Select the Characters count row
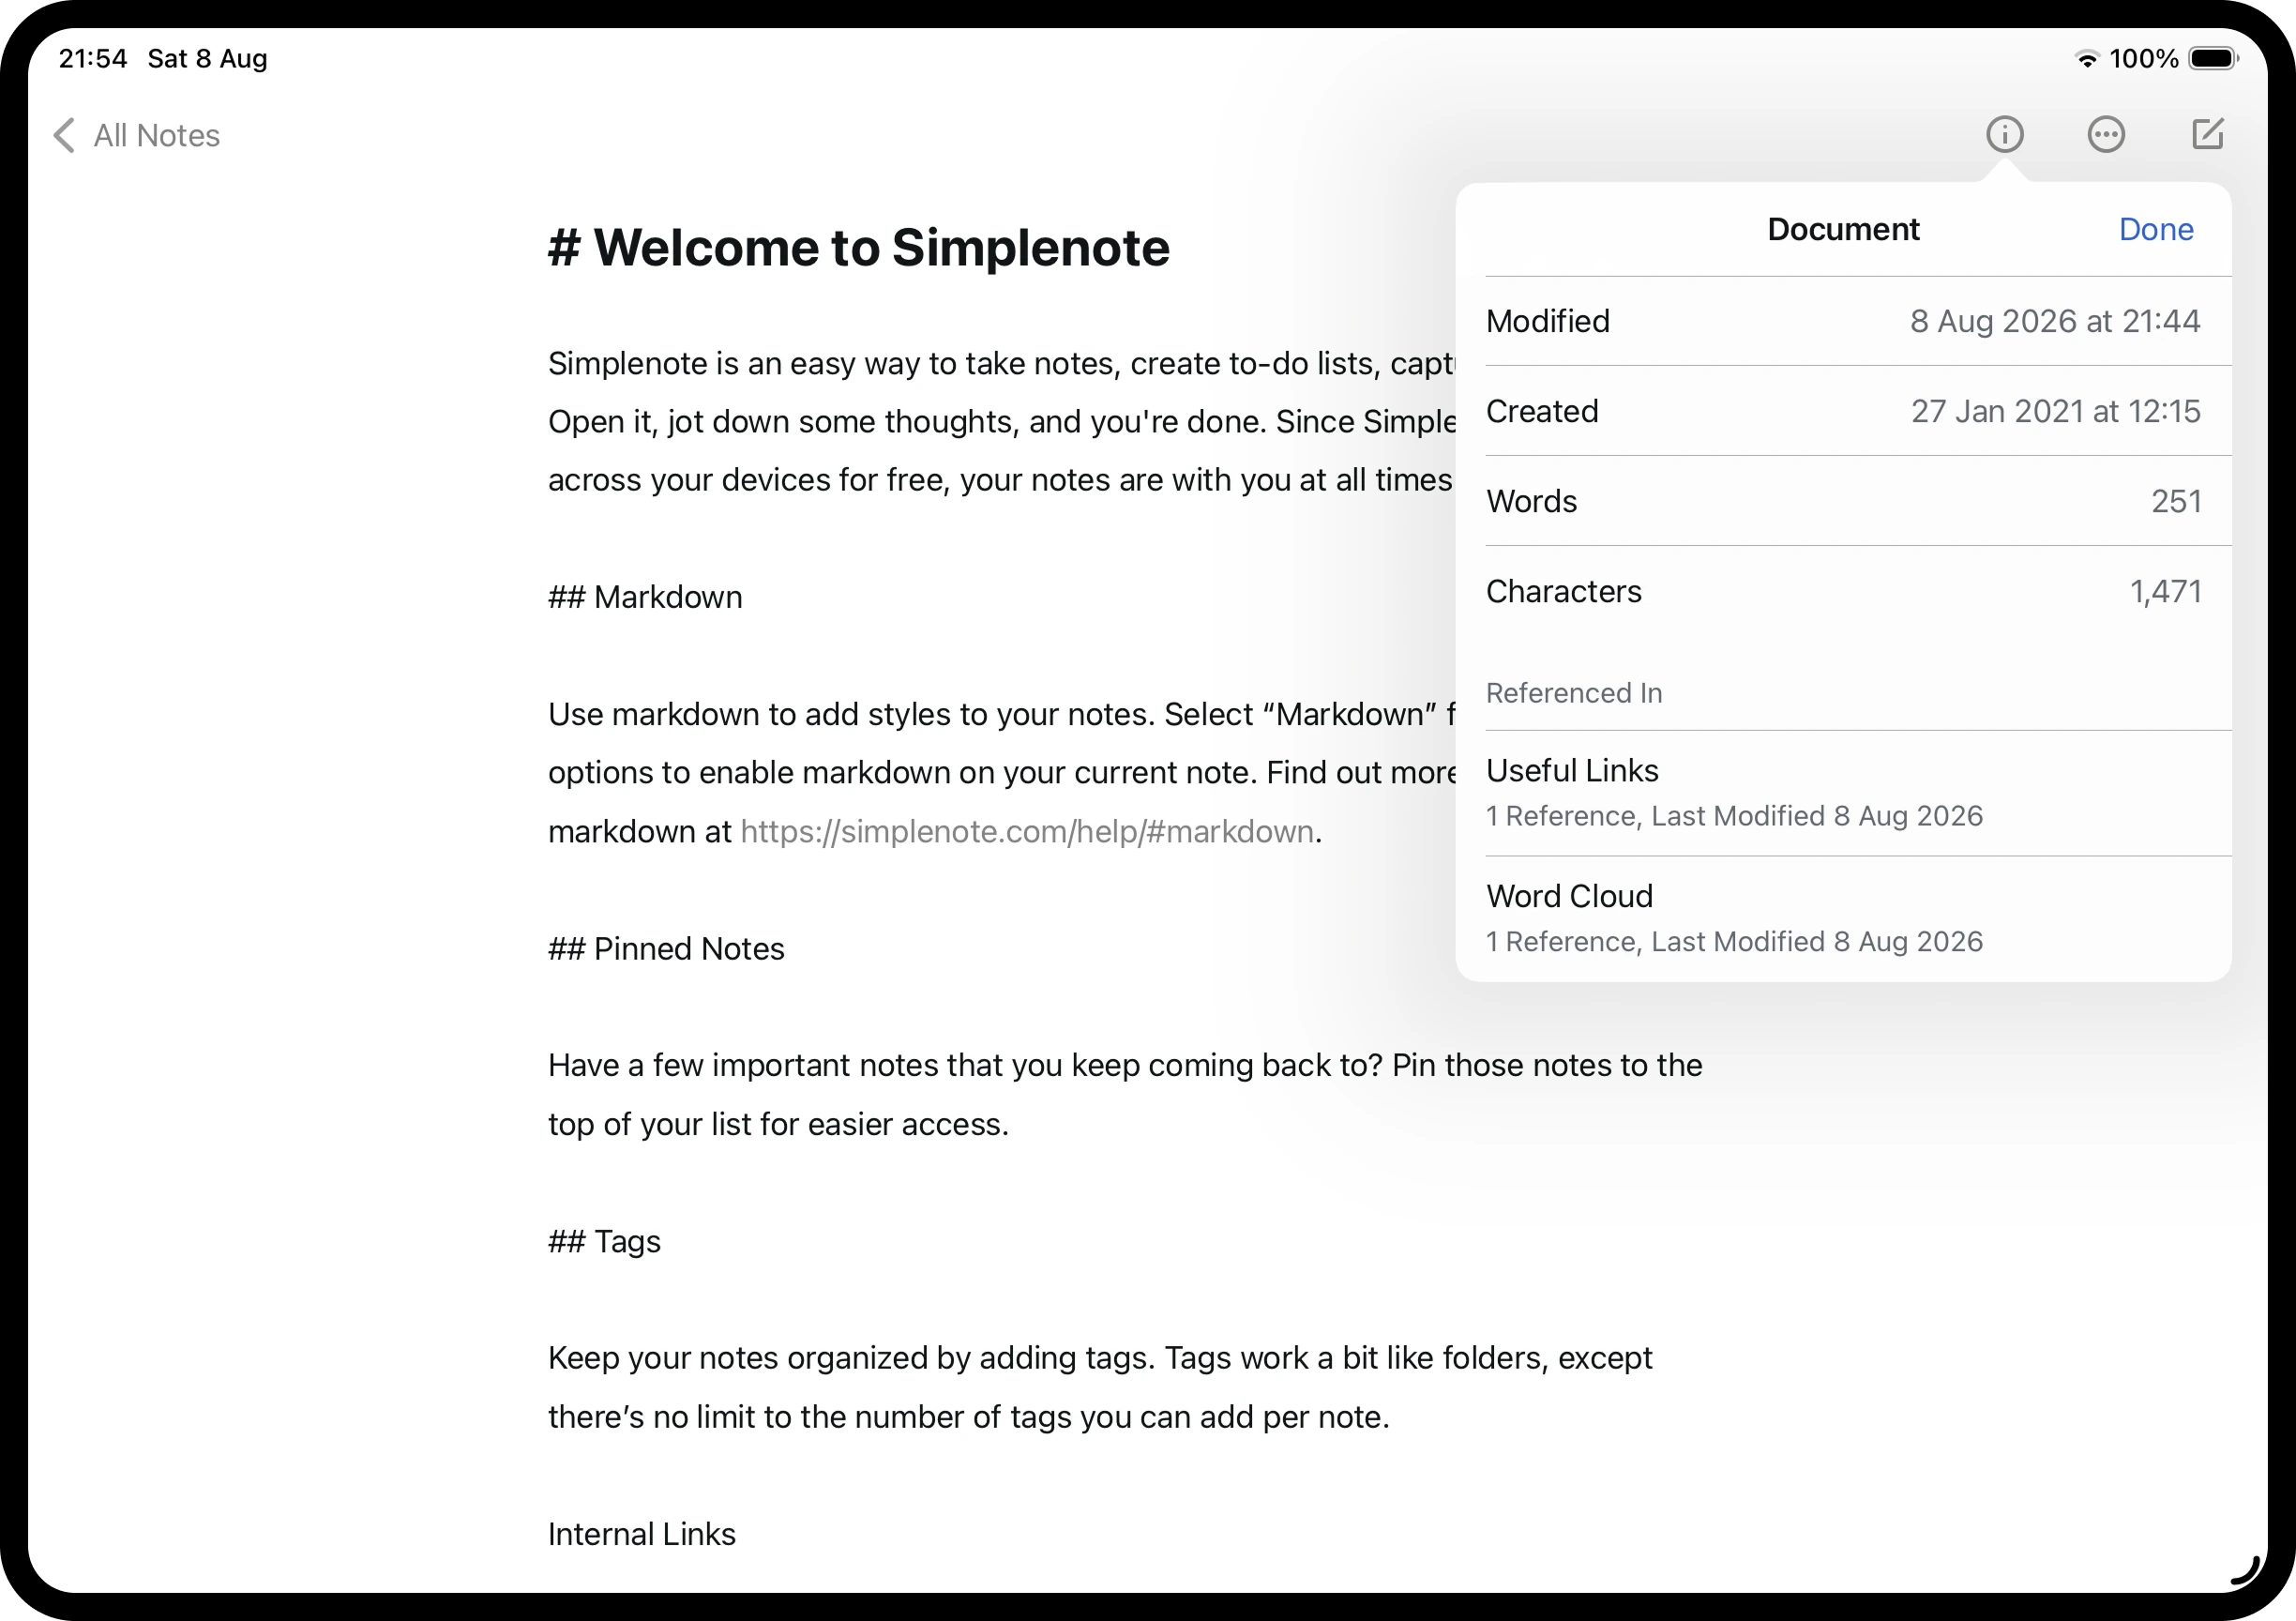Image resolution: width=2296 pixels, height=1621 pixels. (1842, 591)
